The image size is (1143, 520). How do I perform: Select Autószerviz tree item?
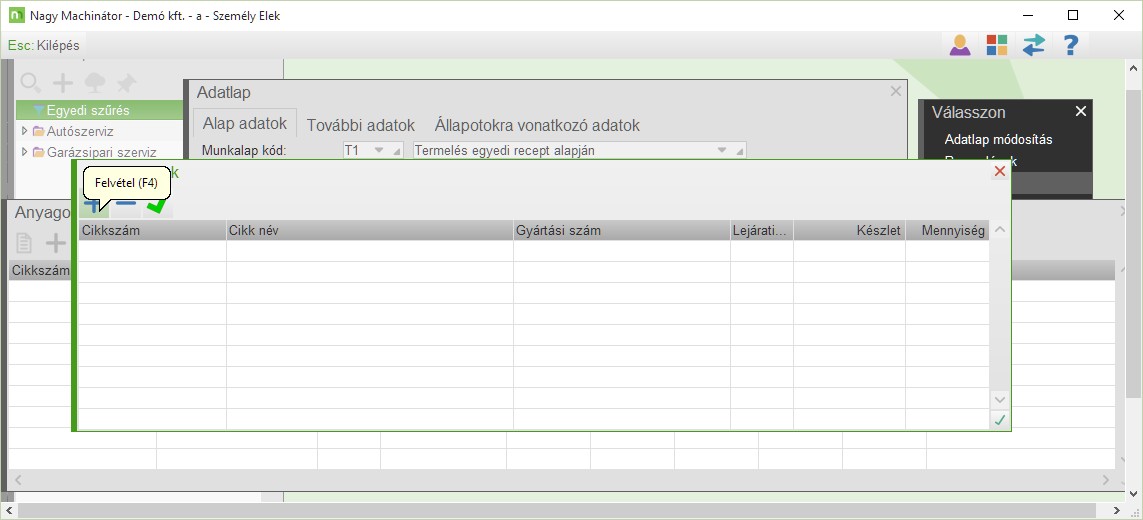pos(79,131)
